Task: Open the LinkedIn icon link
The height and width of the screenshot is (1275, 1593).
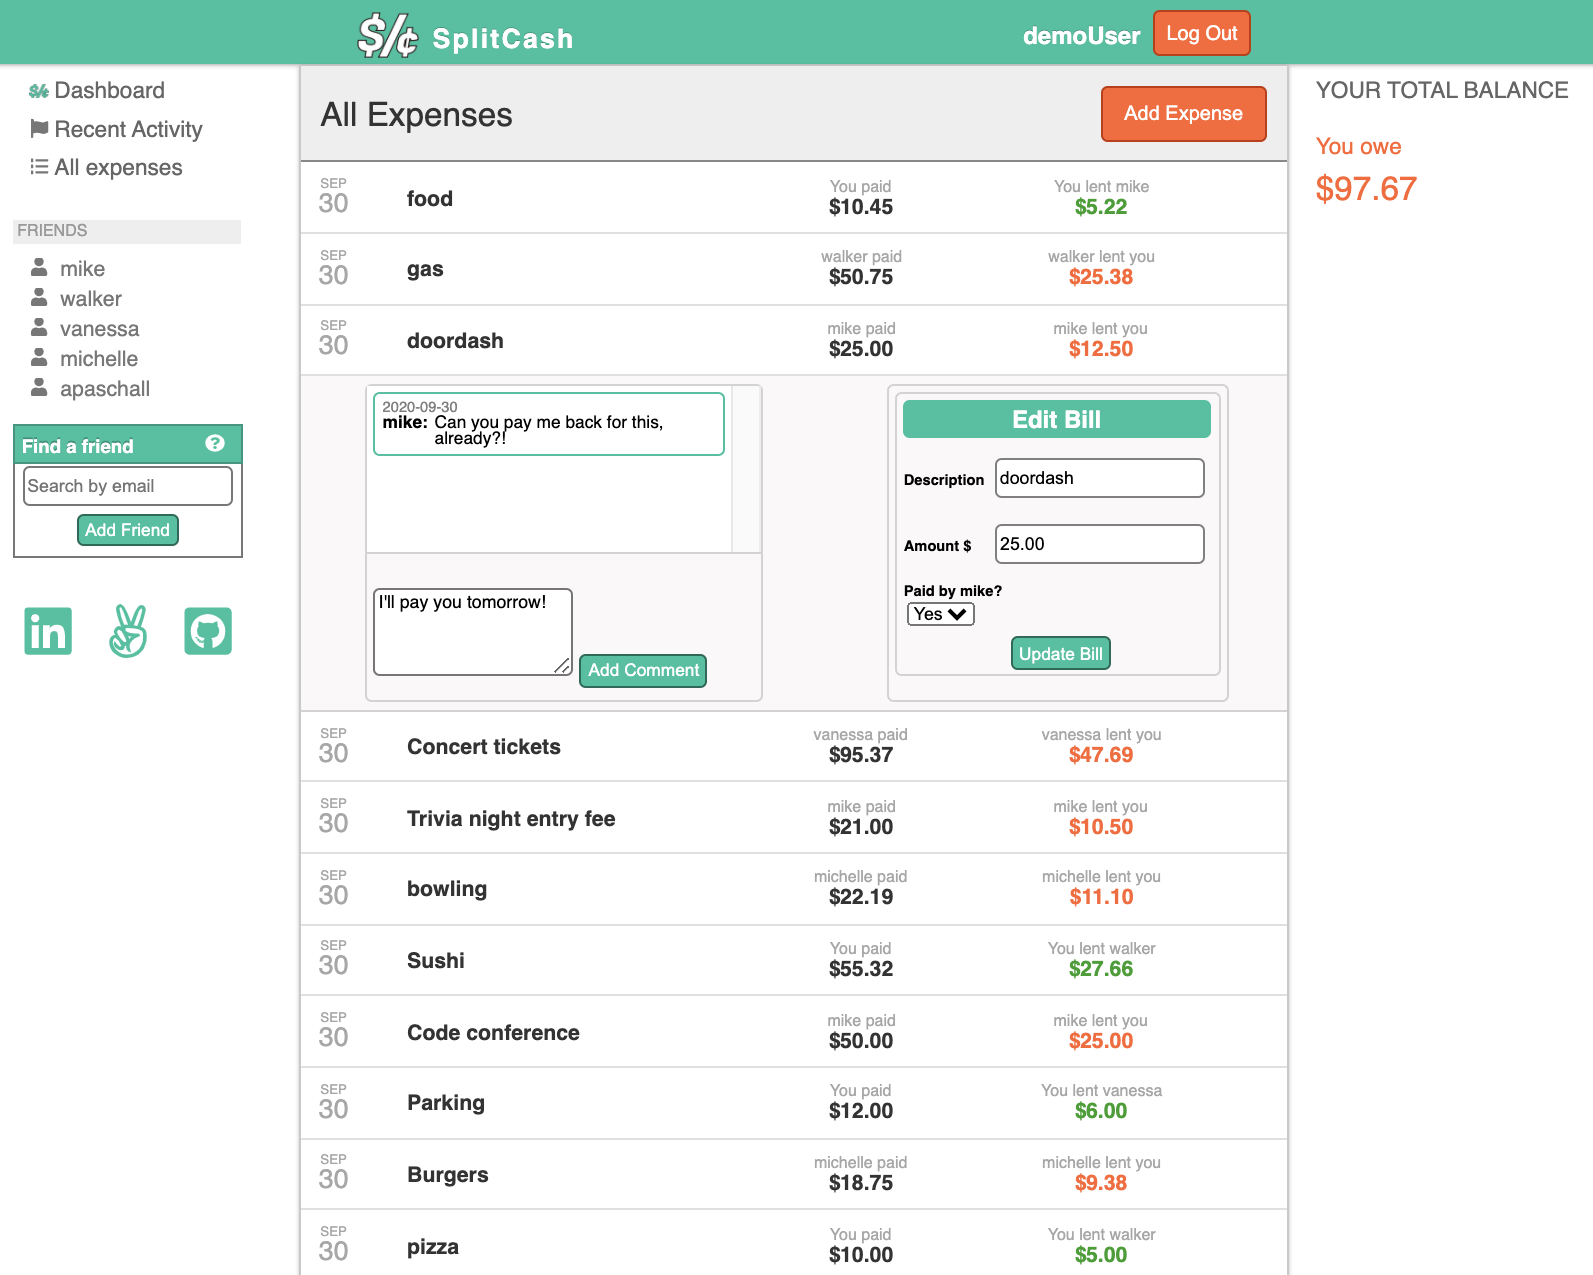Action: [48, 631]
